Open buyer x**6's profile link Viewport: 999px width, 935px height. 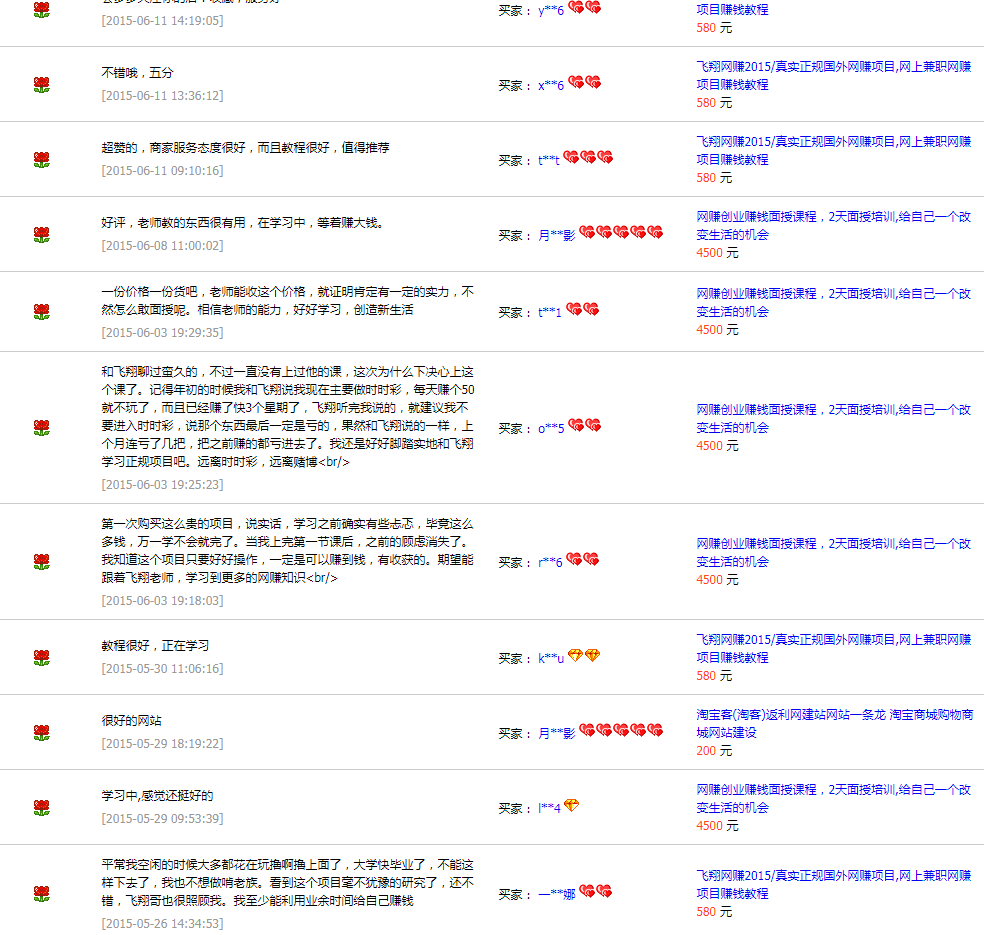point(551,86)
